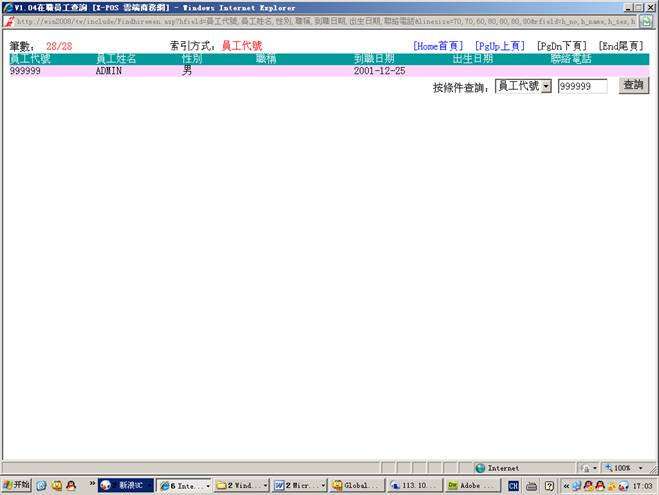Screen dimensions: 659x495
Task: Click the help question mark taskbar icon
Action: [x=549, y=485]
